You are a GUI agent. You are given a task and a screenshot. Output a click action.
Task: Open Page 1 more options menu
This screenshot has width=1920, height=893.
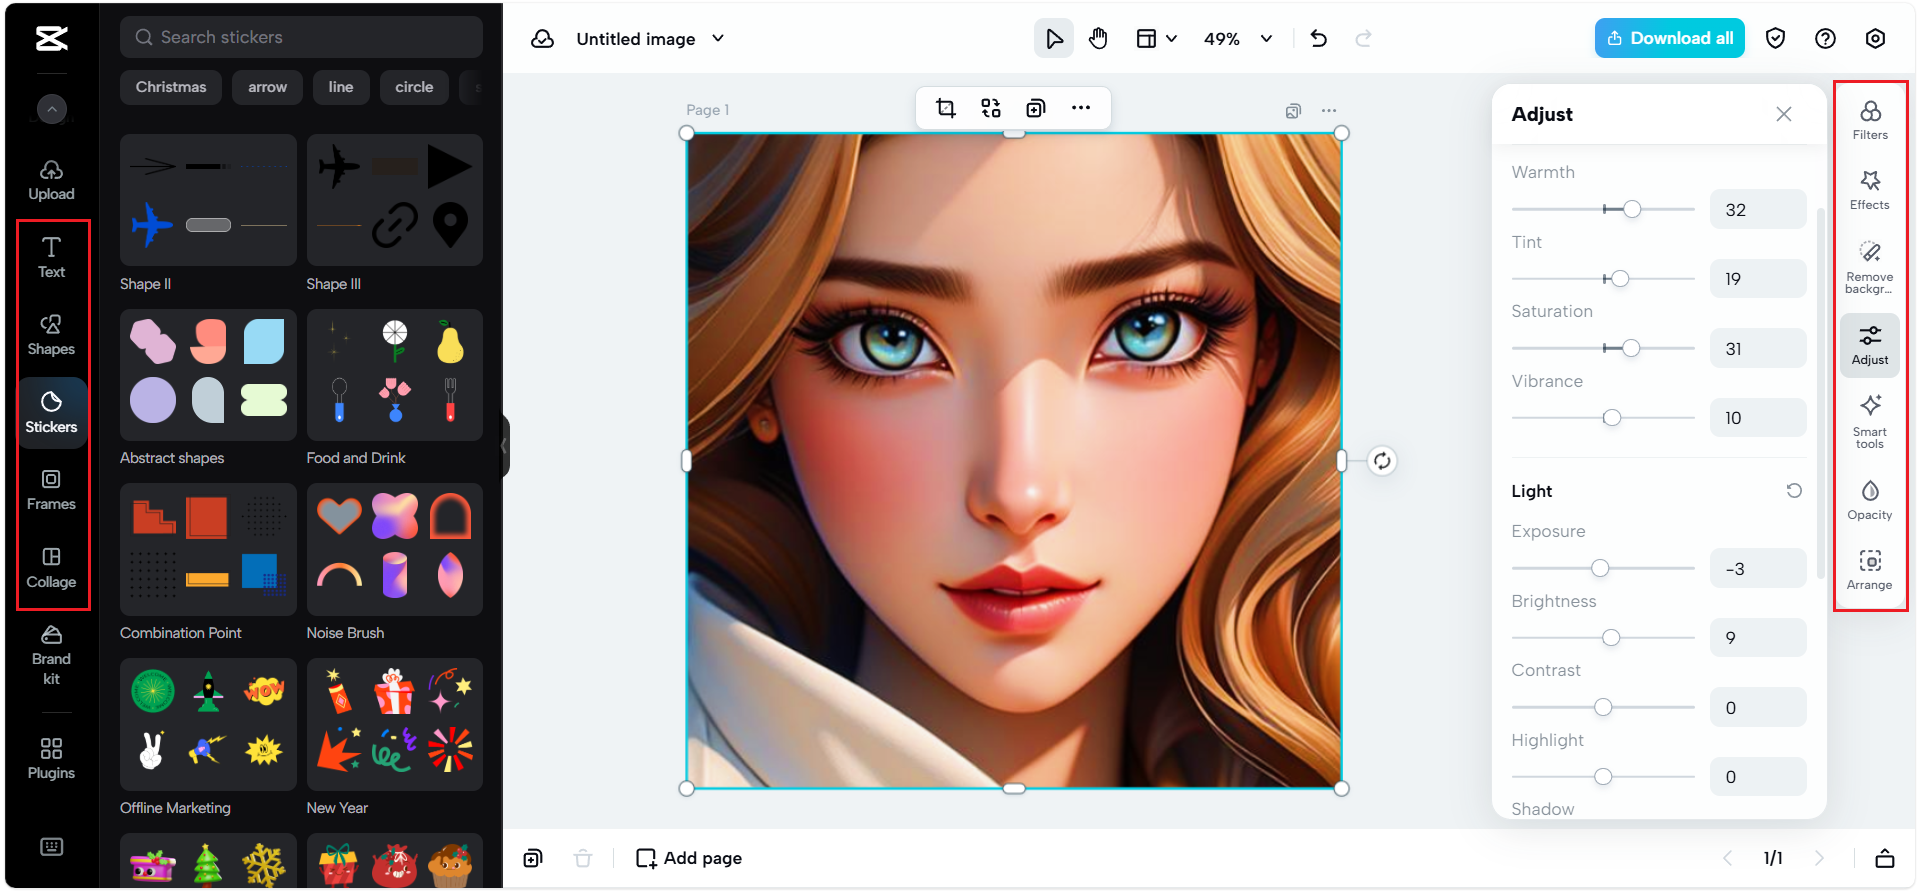1329,111
